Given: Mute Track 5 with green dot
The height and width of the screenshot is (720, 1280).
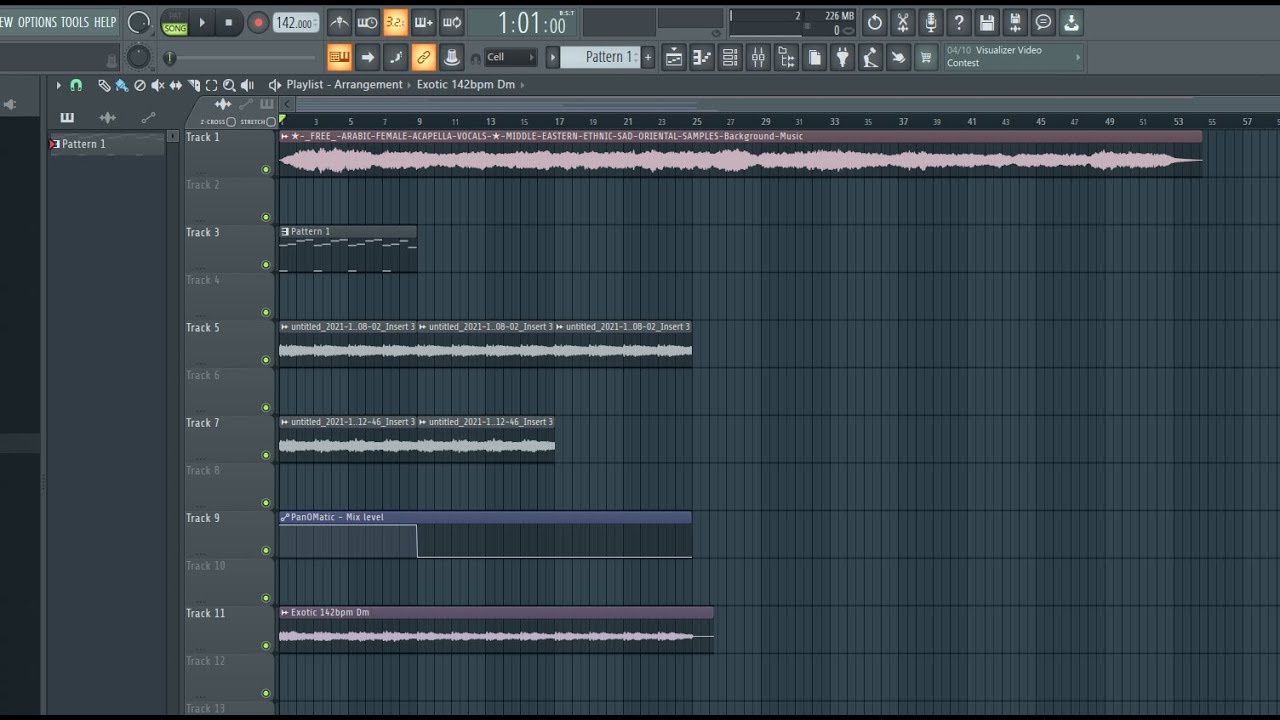Looking at the screenshot, I should click(x=265, y=360).
